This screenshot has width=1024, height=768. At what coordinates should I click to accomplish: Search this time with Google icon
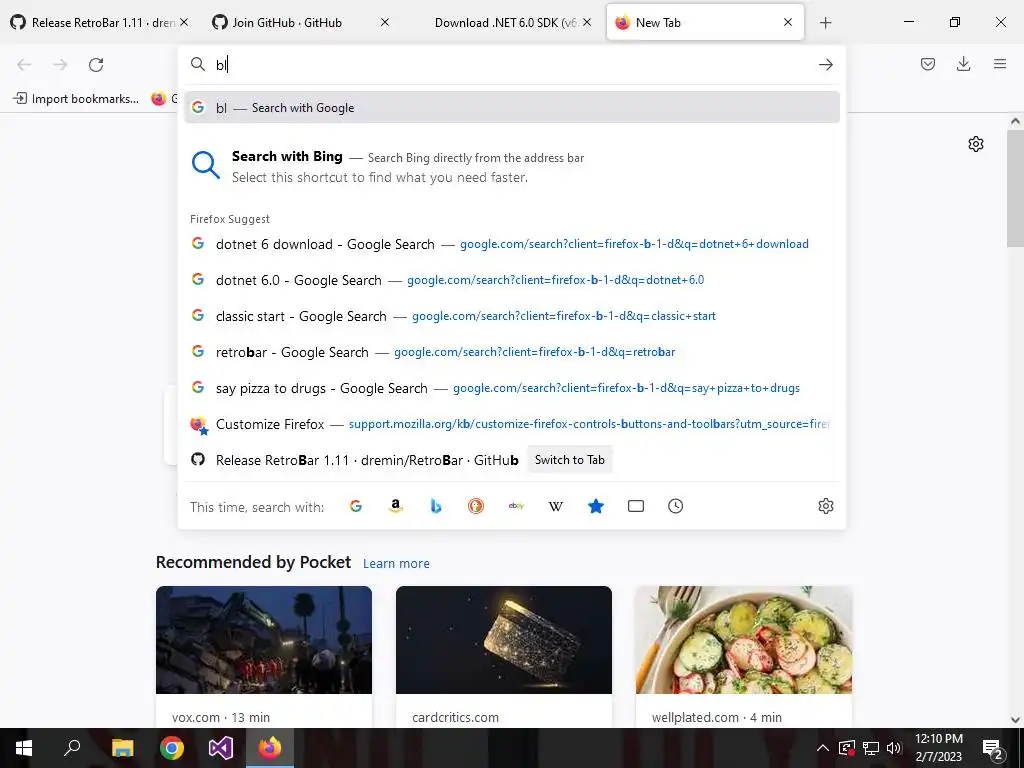pyautogui.click(x=356, y=506)
